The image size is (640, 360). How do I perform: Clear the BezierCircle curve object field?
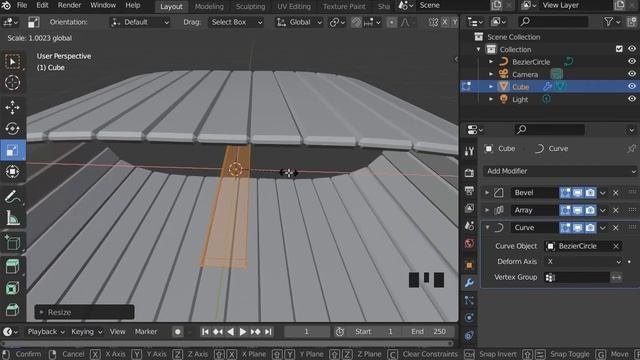click(x=616, y=246)
